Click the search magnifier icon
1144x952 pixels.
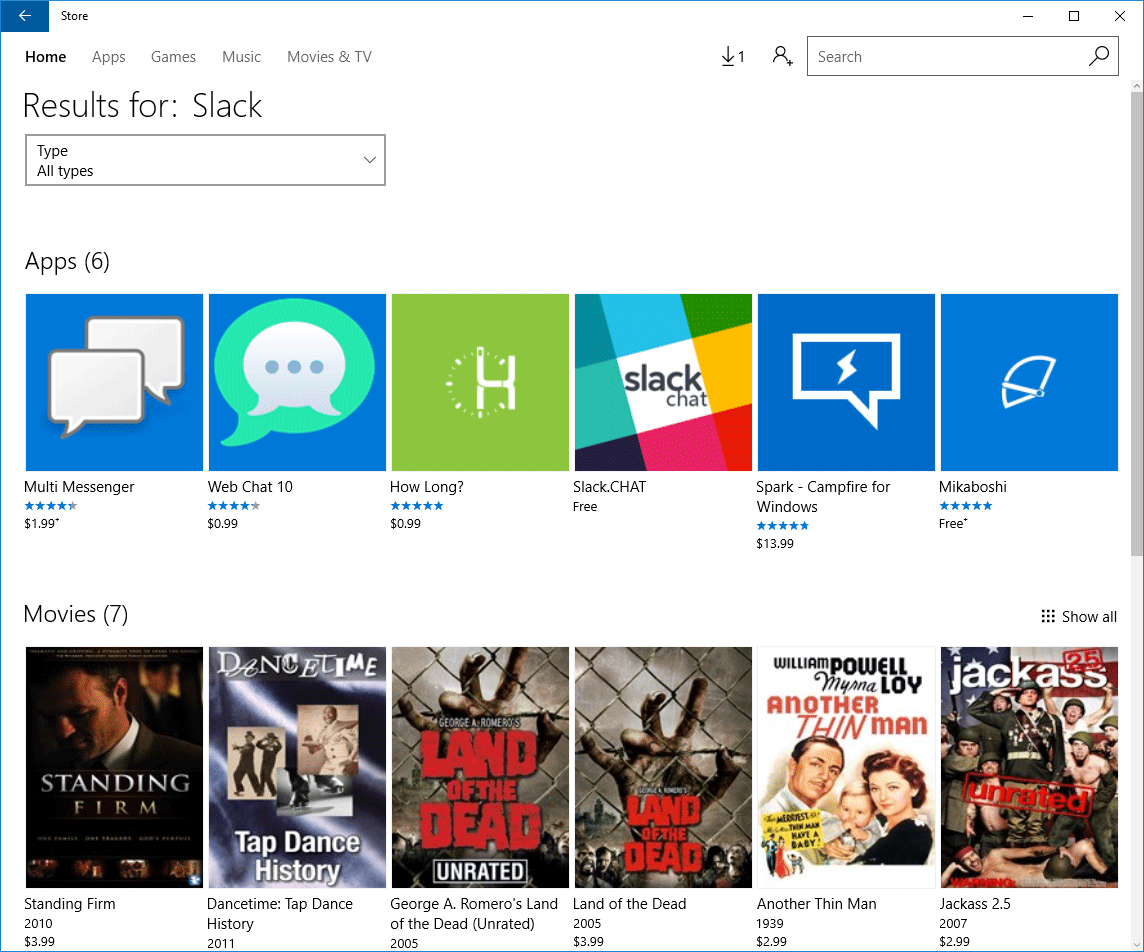[1099, 56]
